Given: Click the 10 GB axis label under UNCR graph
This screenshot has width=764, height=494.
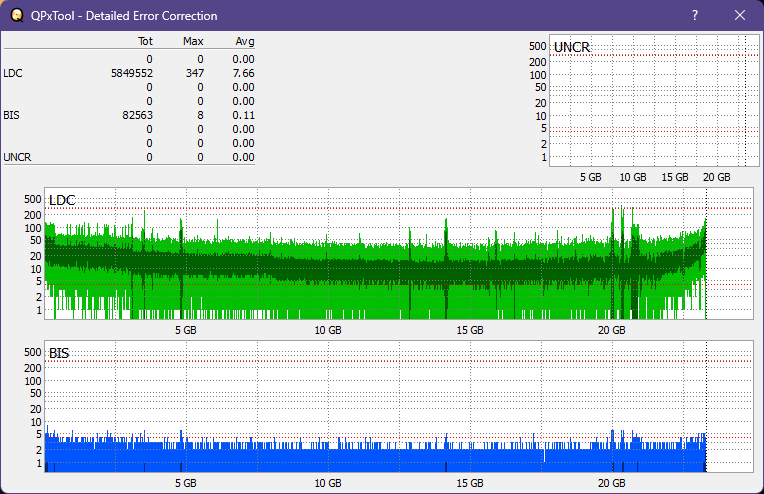Looking at the screenshot, I should point(633,177).
